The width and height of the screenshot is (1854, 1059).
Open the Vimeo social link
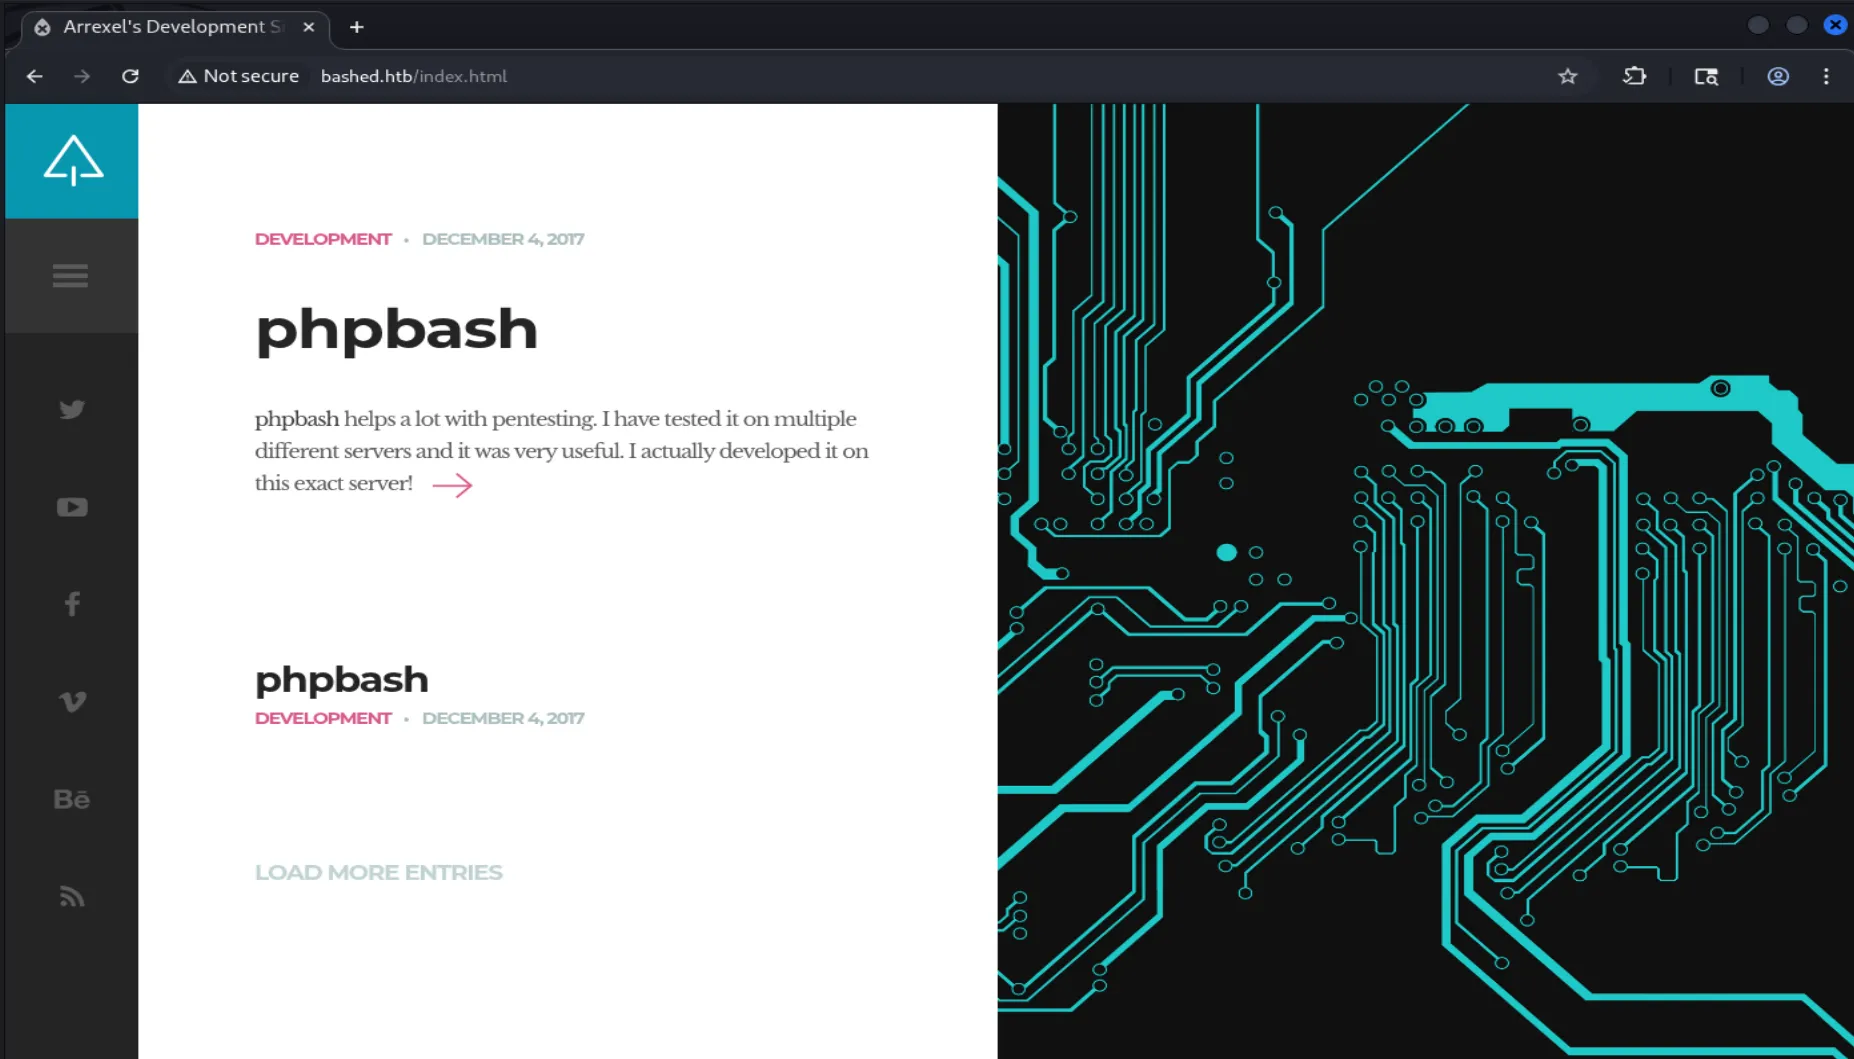[72, 701]
